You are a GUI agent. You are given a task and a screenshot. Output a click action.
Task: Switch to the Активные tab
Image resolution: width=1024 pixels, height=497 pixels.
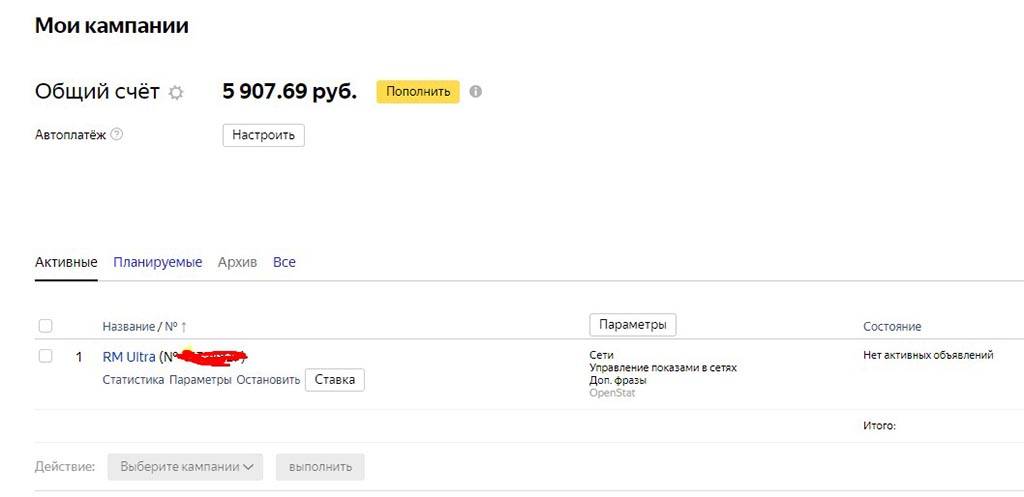[66, 262]
